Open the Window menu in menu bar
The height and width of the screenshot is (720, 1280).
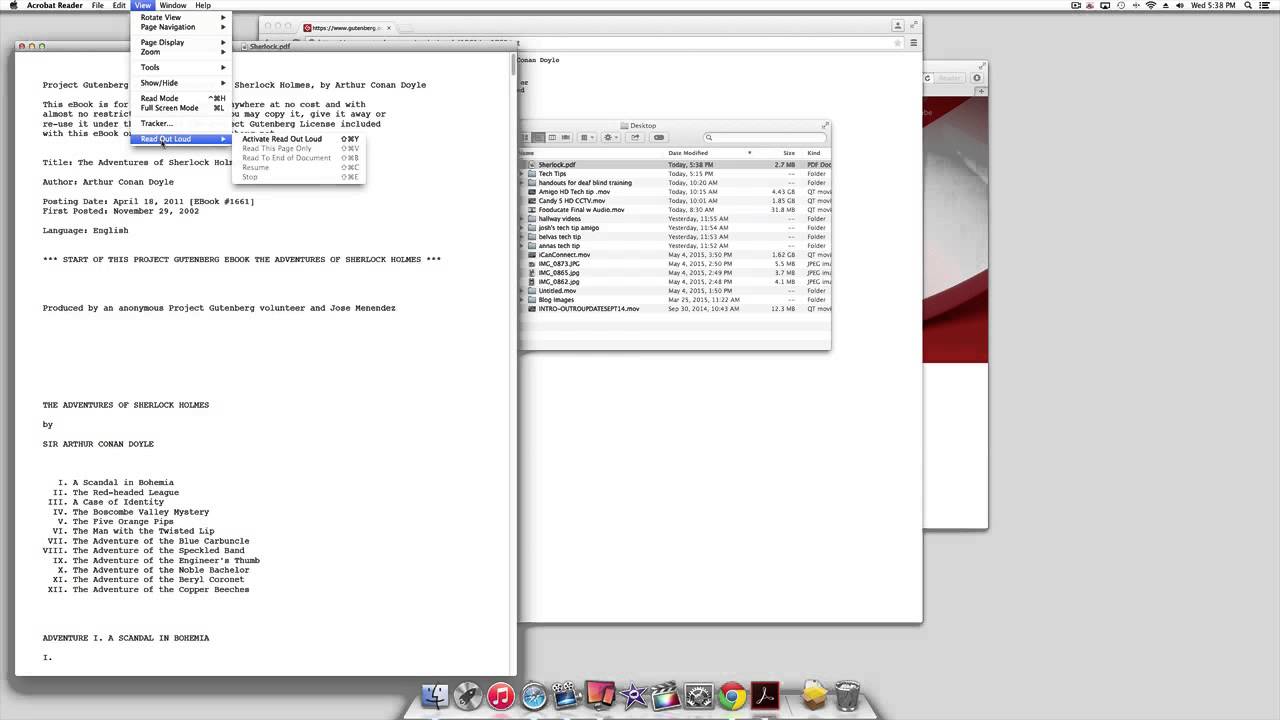pyautogui.click(x=173, y=5)
